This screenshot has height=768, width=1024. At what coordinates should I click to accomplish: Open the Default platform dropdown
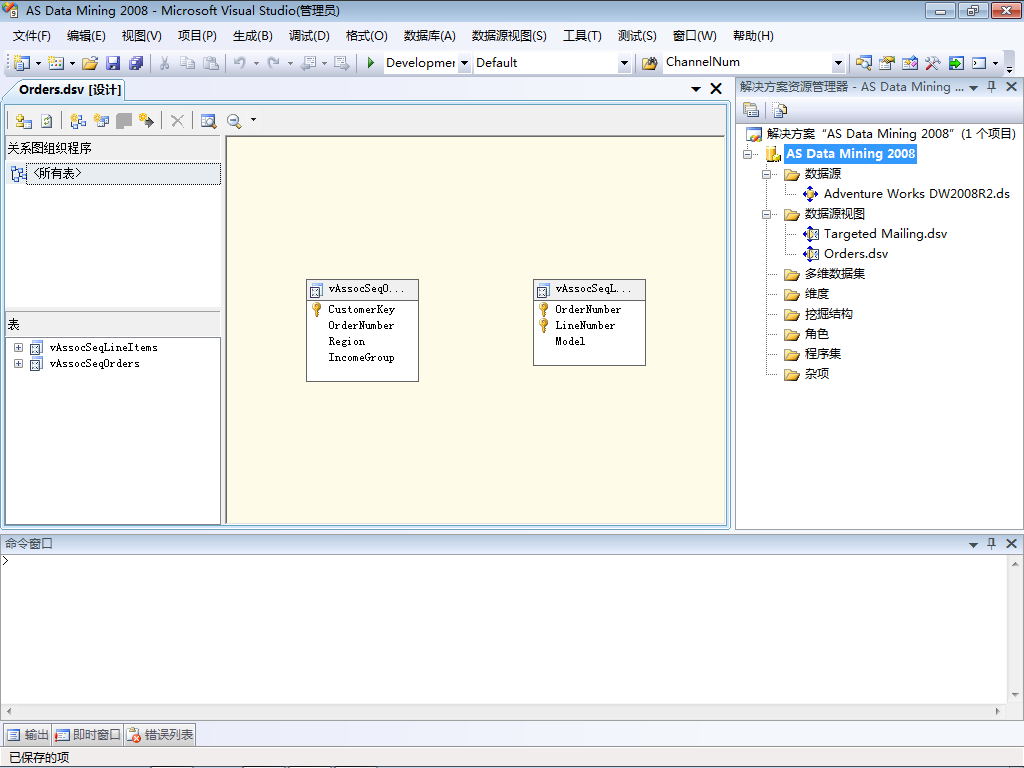624,63
